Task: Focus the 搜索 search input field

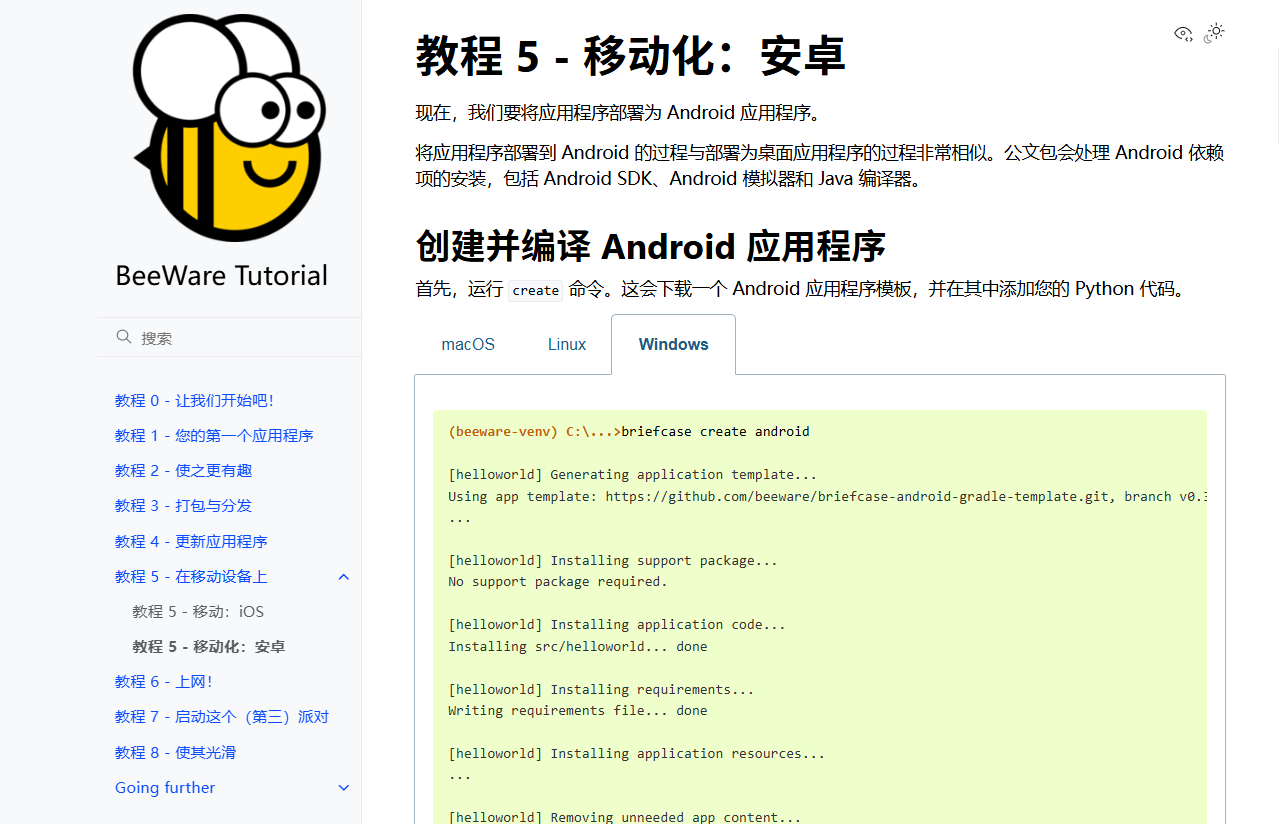Action: click(x=229, y=338)
